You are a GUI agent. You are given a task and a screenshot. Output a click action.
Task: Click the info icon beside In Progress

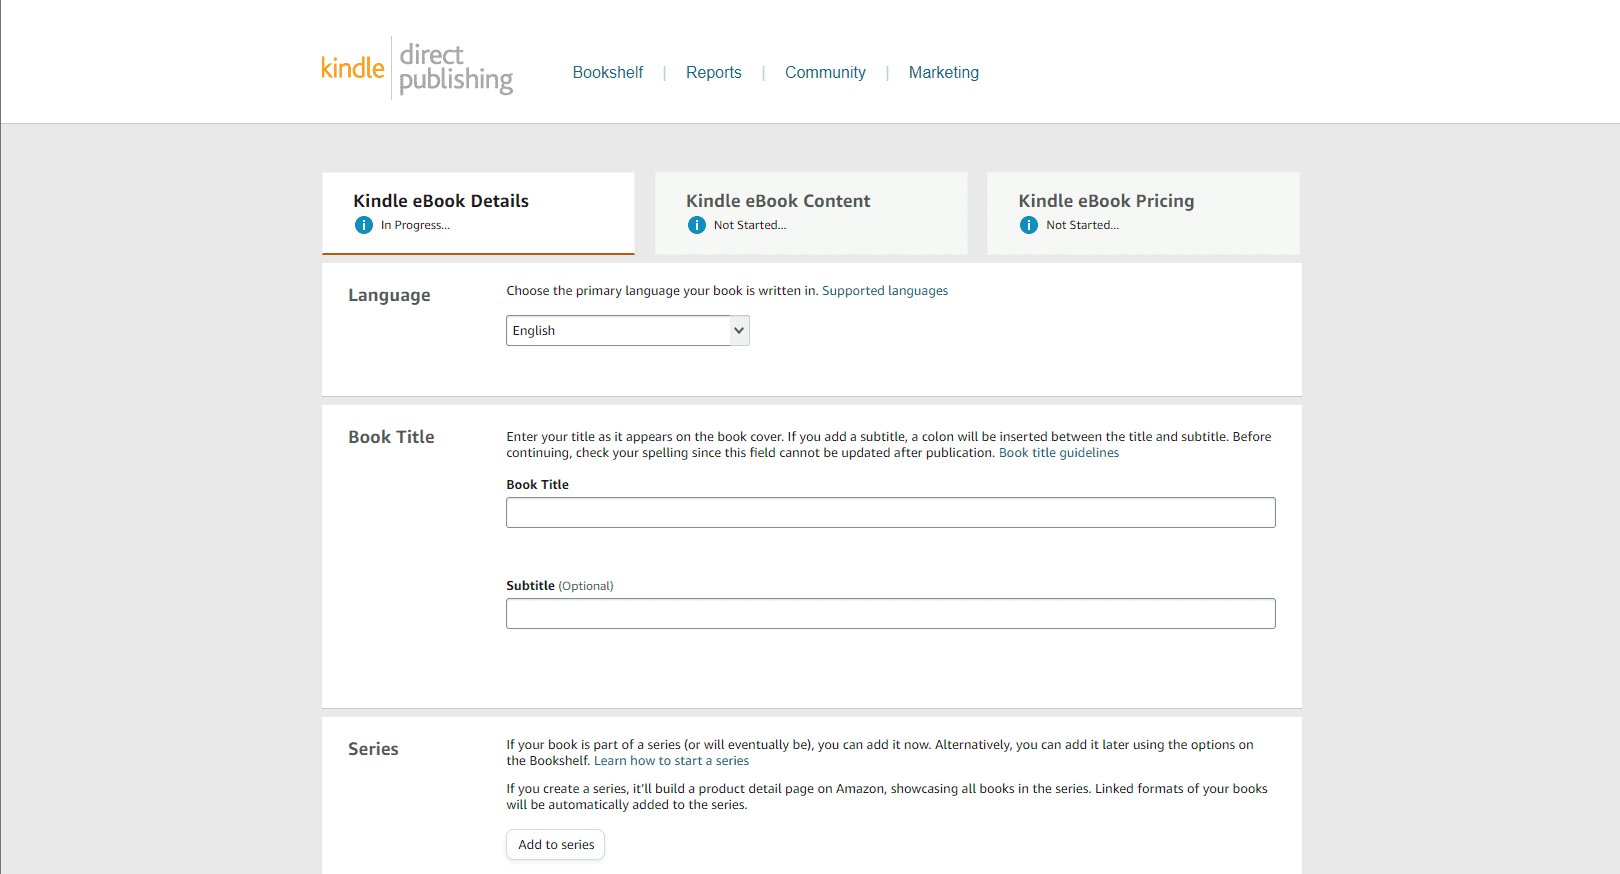[x=364, y=225]
